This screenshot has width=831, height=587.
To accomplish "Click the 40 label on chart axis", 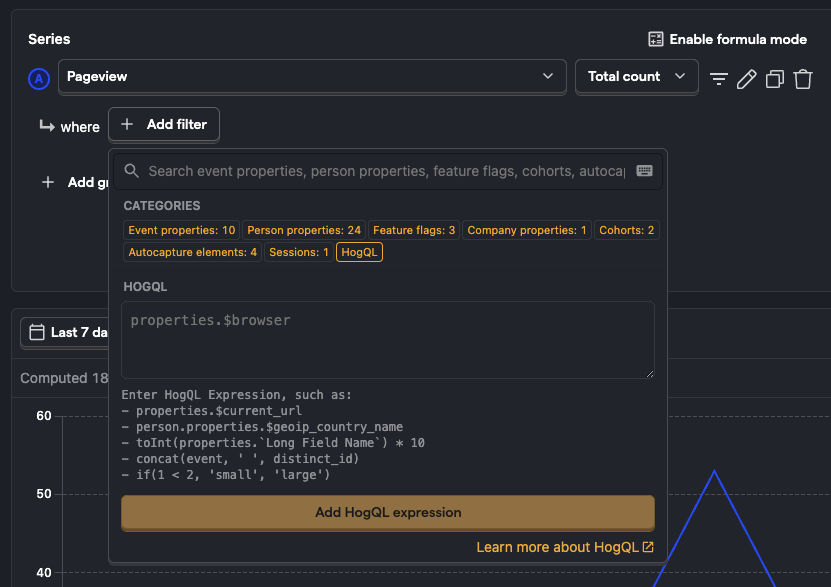I will 44,572.
